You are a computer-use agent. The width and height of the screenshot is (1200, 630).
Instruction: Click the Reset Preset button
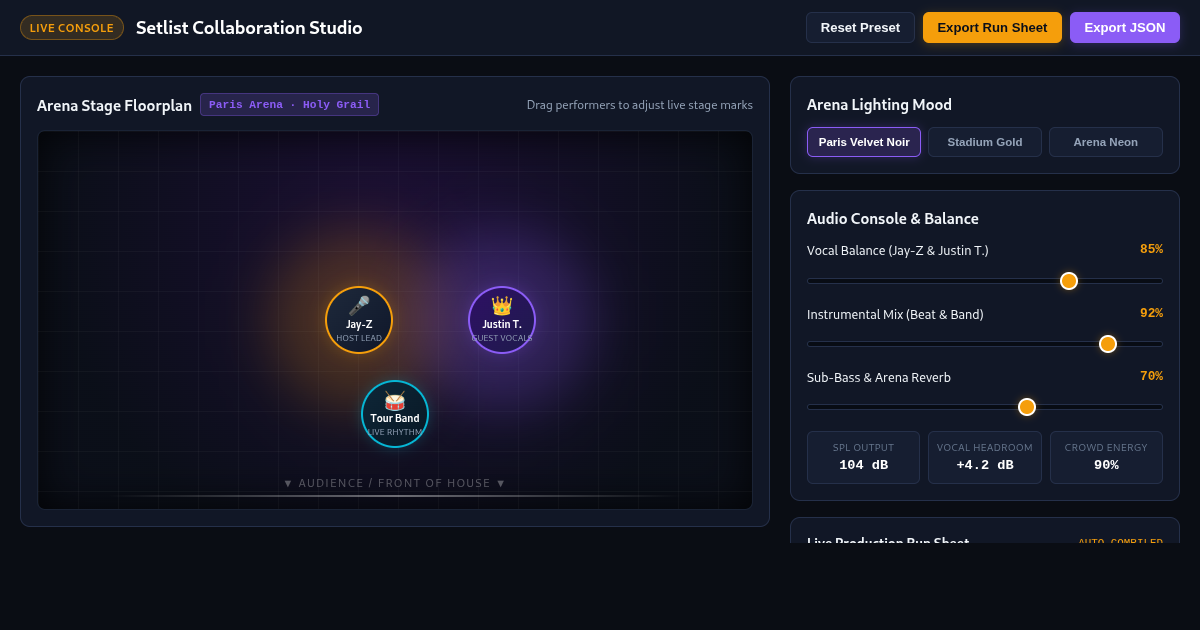point(860,27)
